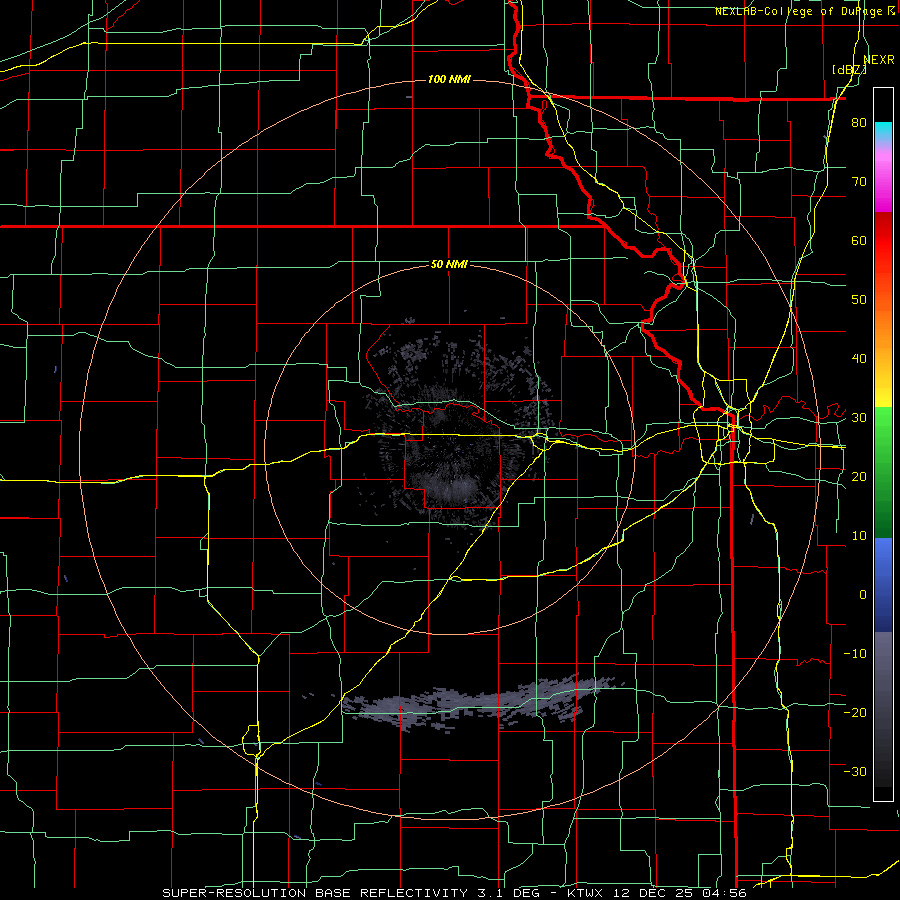The height and width of the screenshot is (900, 900).
Task: Click the blue segment of the color bar
Action: [883, 585]
